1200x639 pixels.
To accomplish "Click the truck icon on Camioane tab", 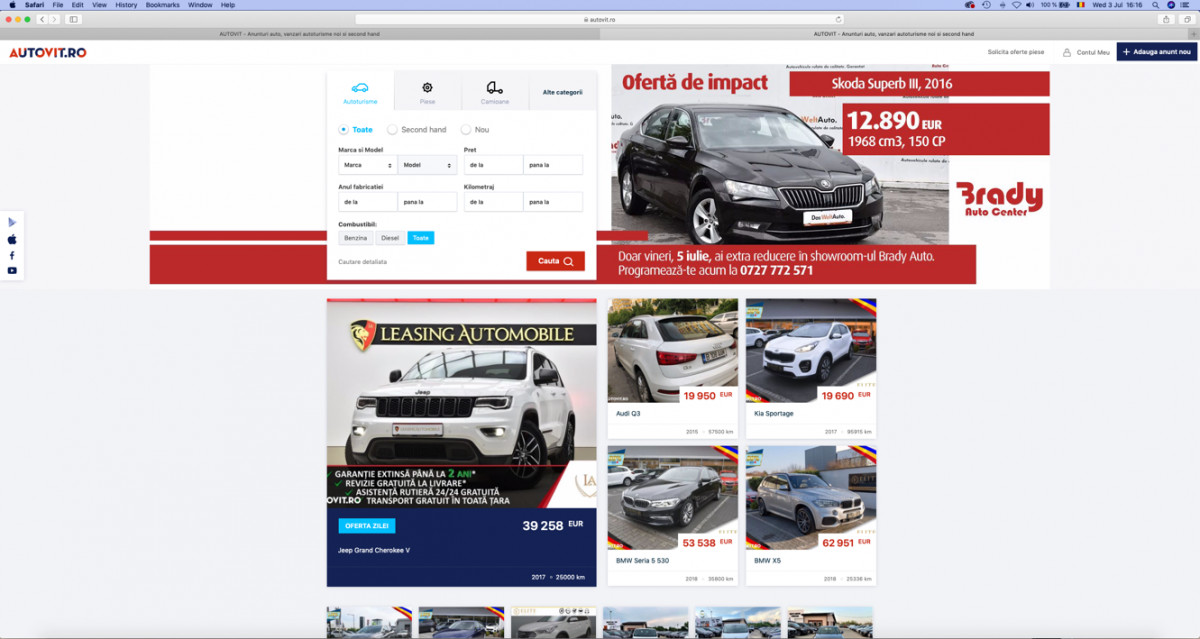I will point(495,88).
